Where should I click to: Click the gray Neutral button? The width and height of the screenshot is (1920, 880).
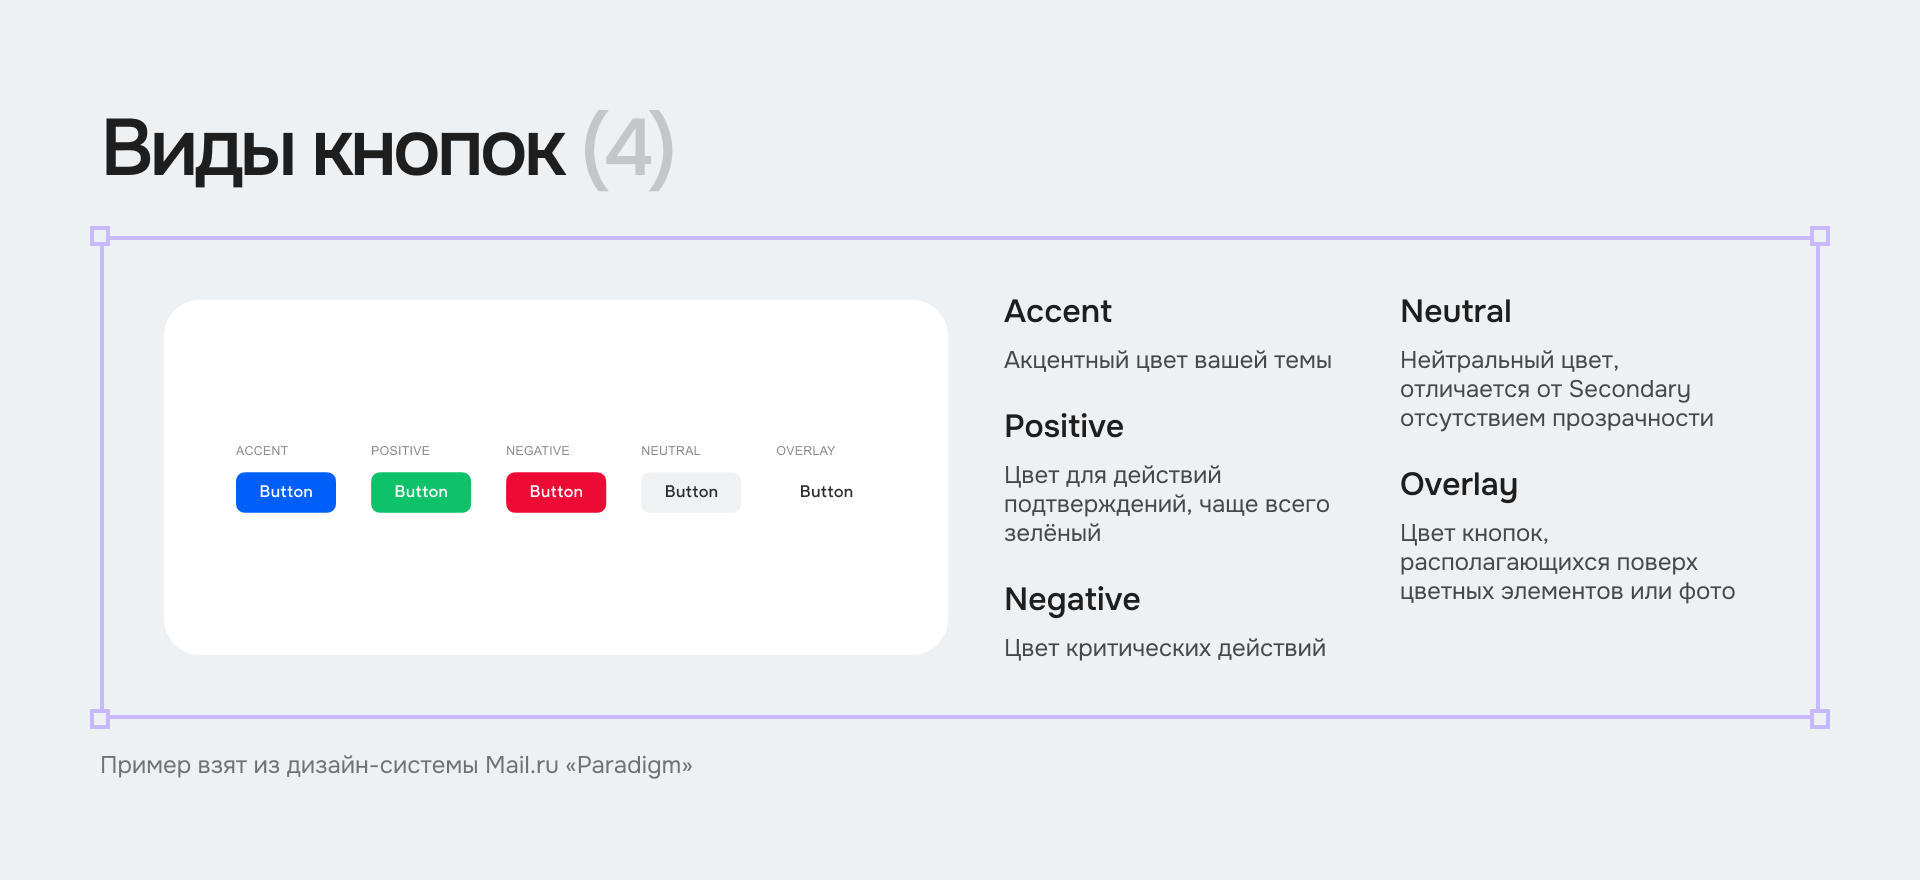pos(691,492)
